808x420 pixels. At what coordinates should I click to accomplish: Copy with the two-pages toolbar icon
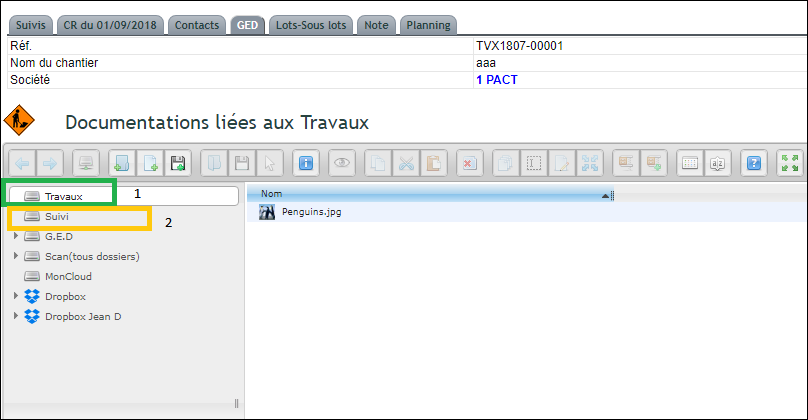coord(378,164)
